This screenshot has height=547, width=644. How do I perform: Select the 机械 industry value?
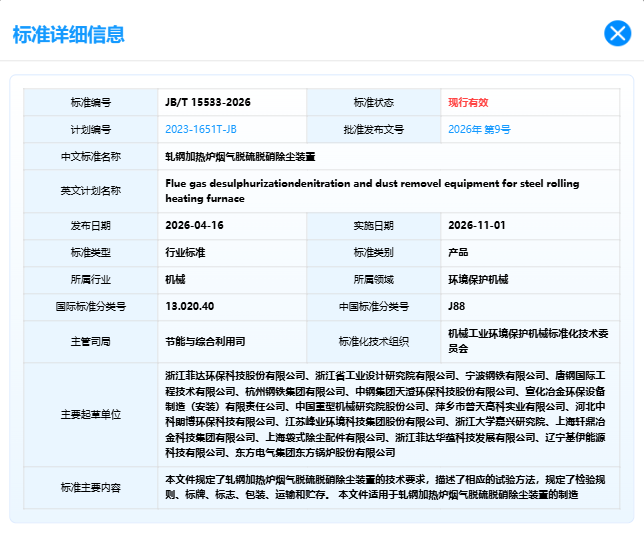(x=175, y=280)
